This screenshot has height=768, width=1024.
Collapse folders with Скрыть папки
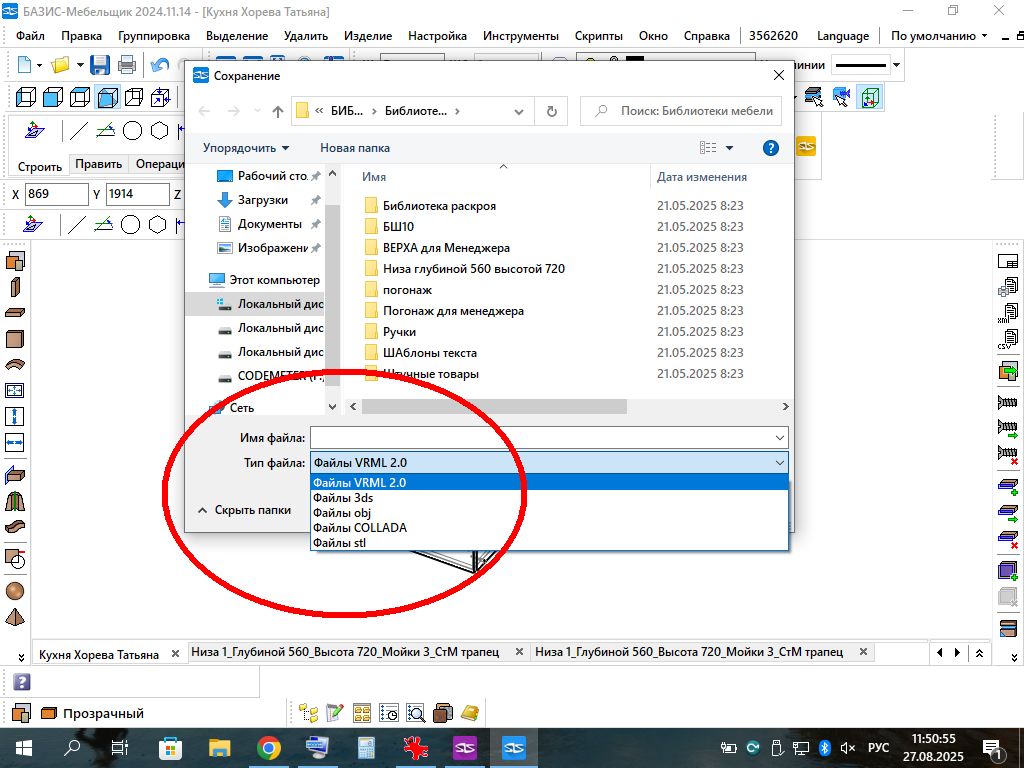(x=245, y=510)
